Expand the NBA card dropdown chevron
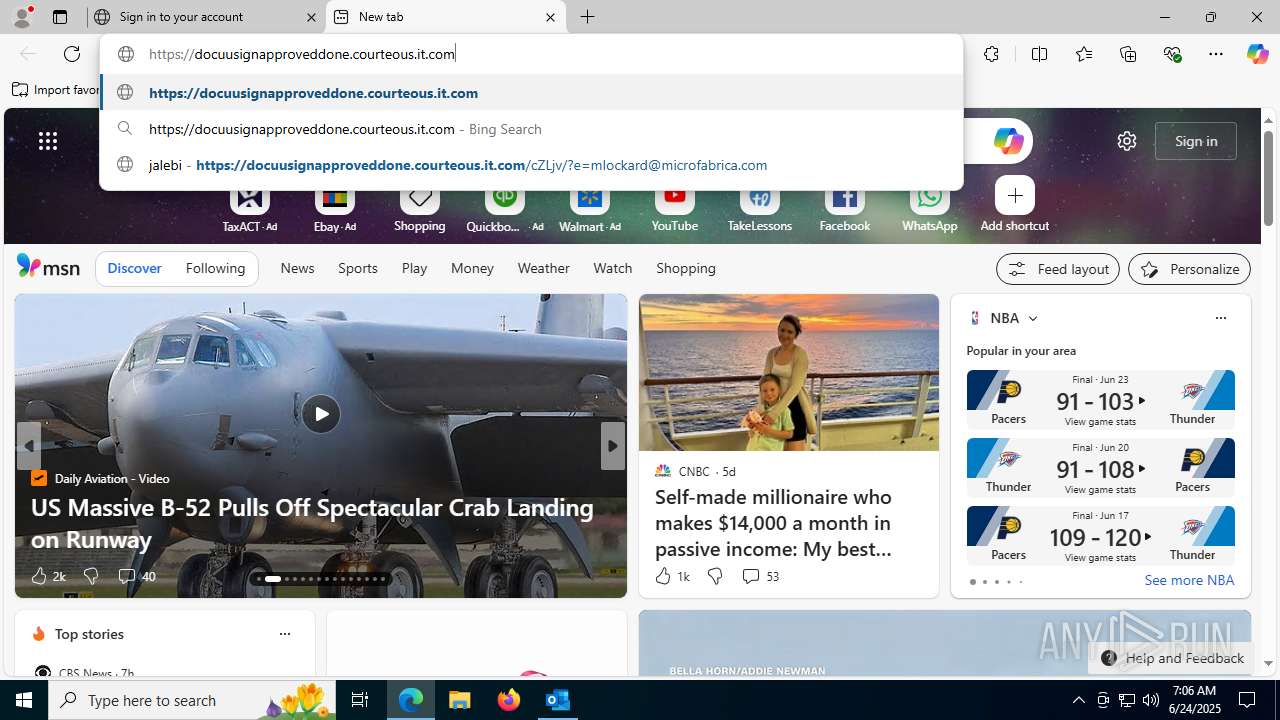 tap(1033, 319)
